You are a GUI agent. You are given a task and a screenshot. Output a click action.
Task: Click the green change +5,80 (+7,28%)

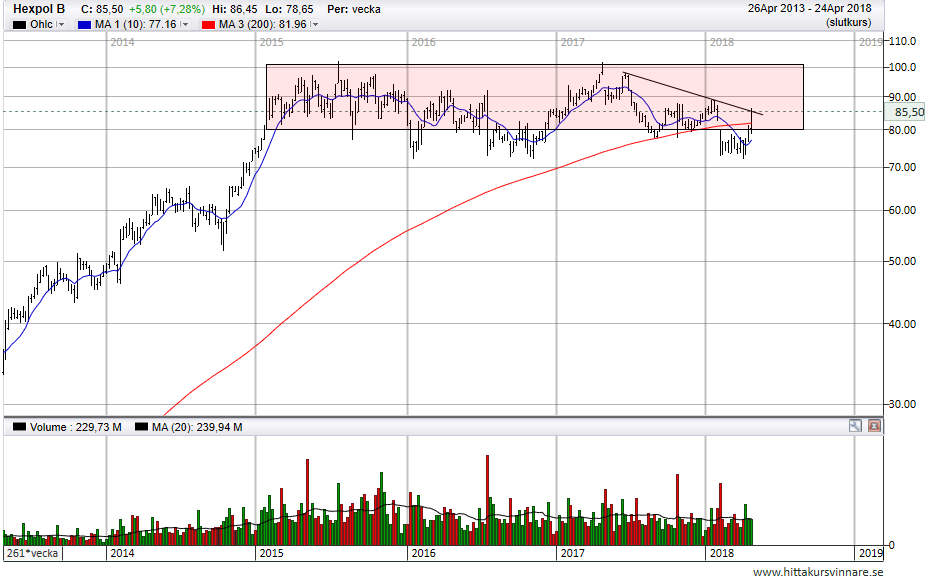click(167, 9)
